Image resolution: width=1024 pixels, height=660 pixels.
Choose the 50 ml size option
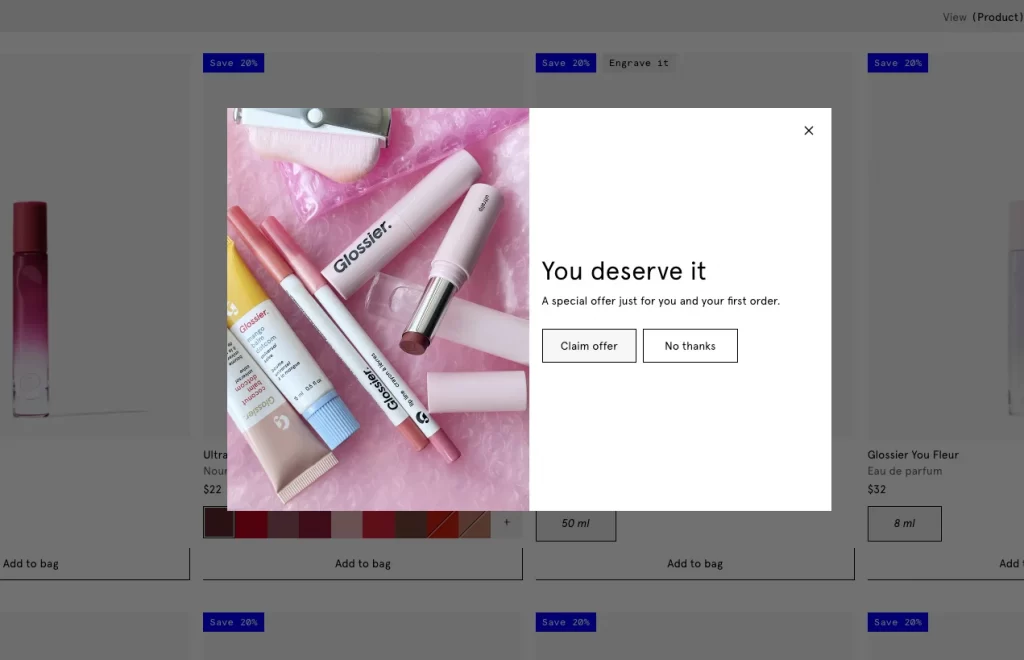point(576,524)
